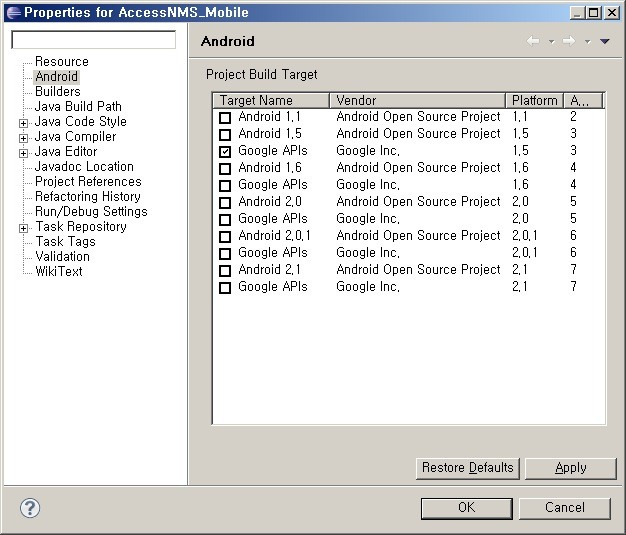Click the API level column header
626x535 pixels.
582,100
